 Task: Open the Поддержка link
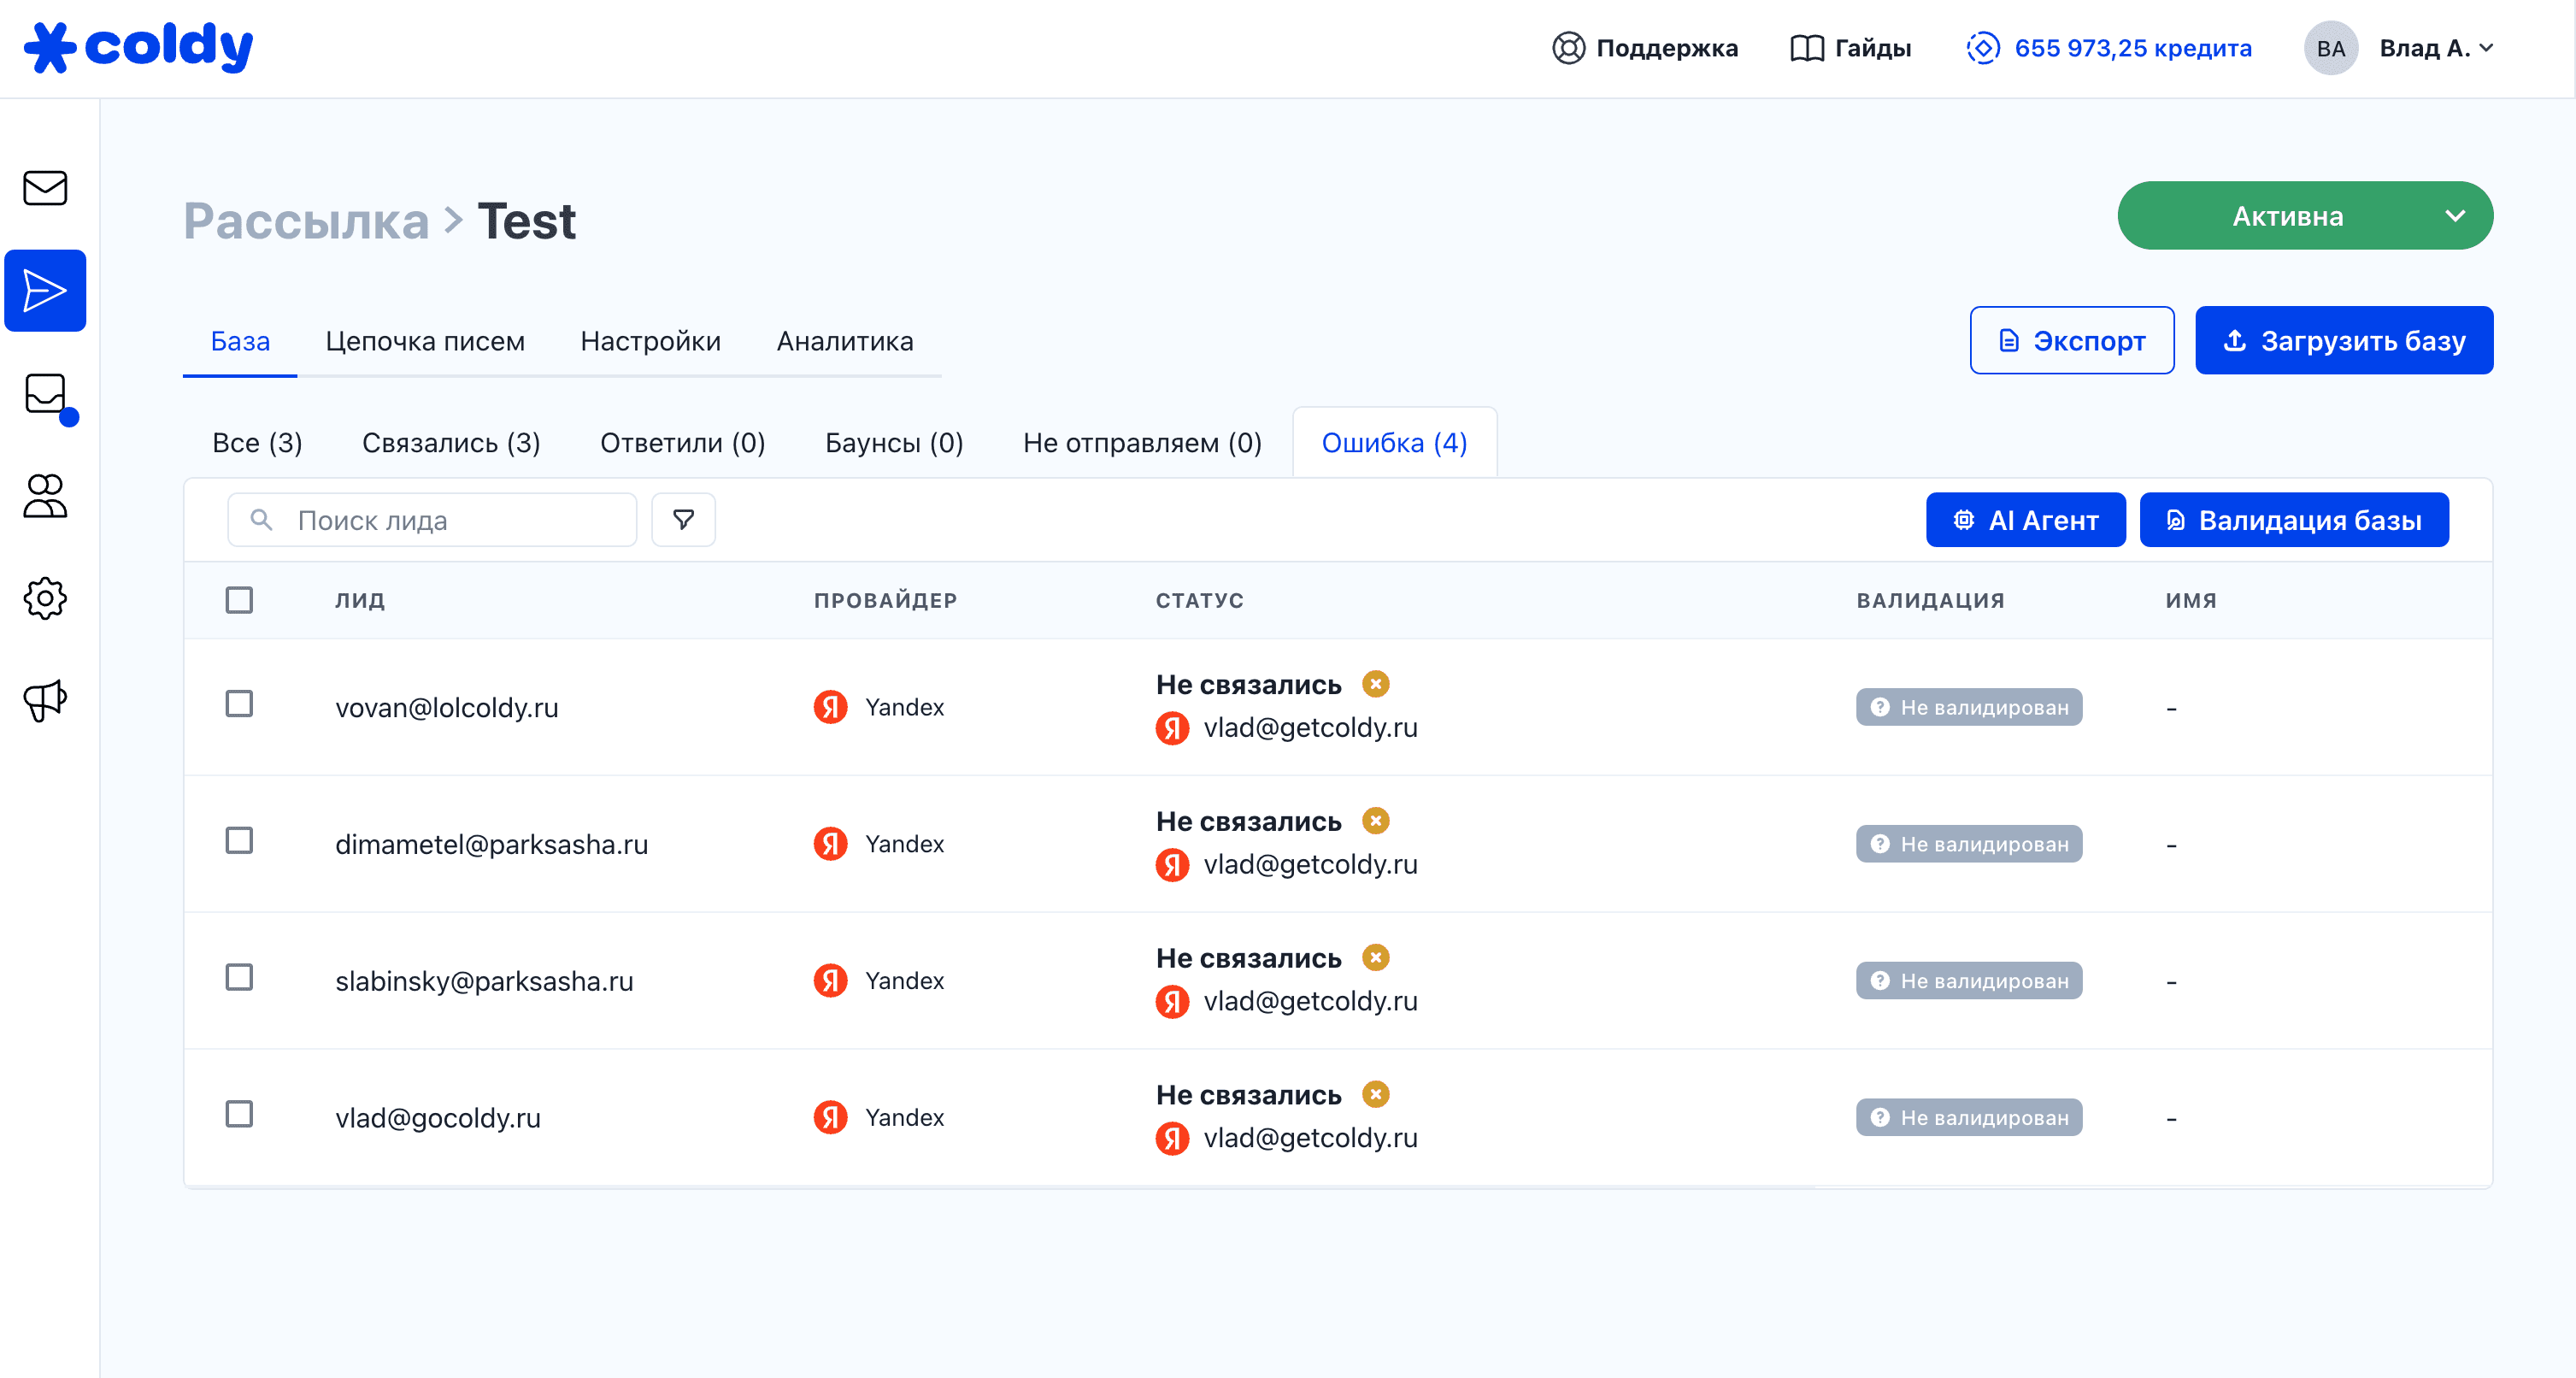1645,48
